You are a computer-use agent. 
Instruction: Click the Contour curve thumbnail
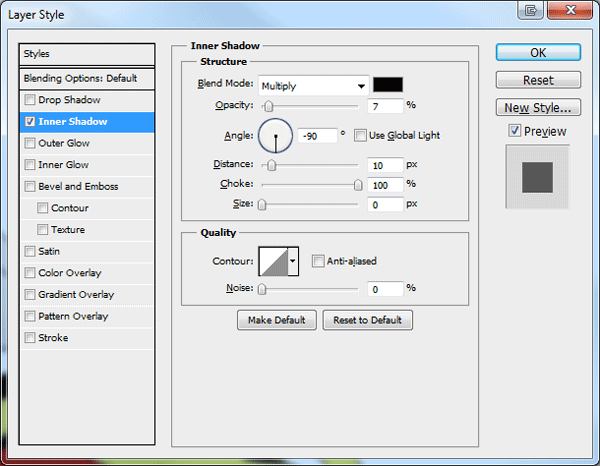(274, 261)
